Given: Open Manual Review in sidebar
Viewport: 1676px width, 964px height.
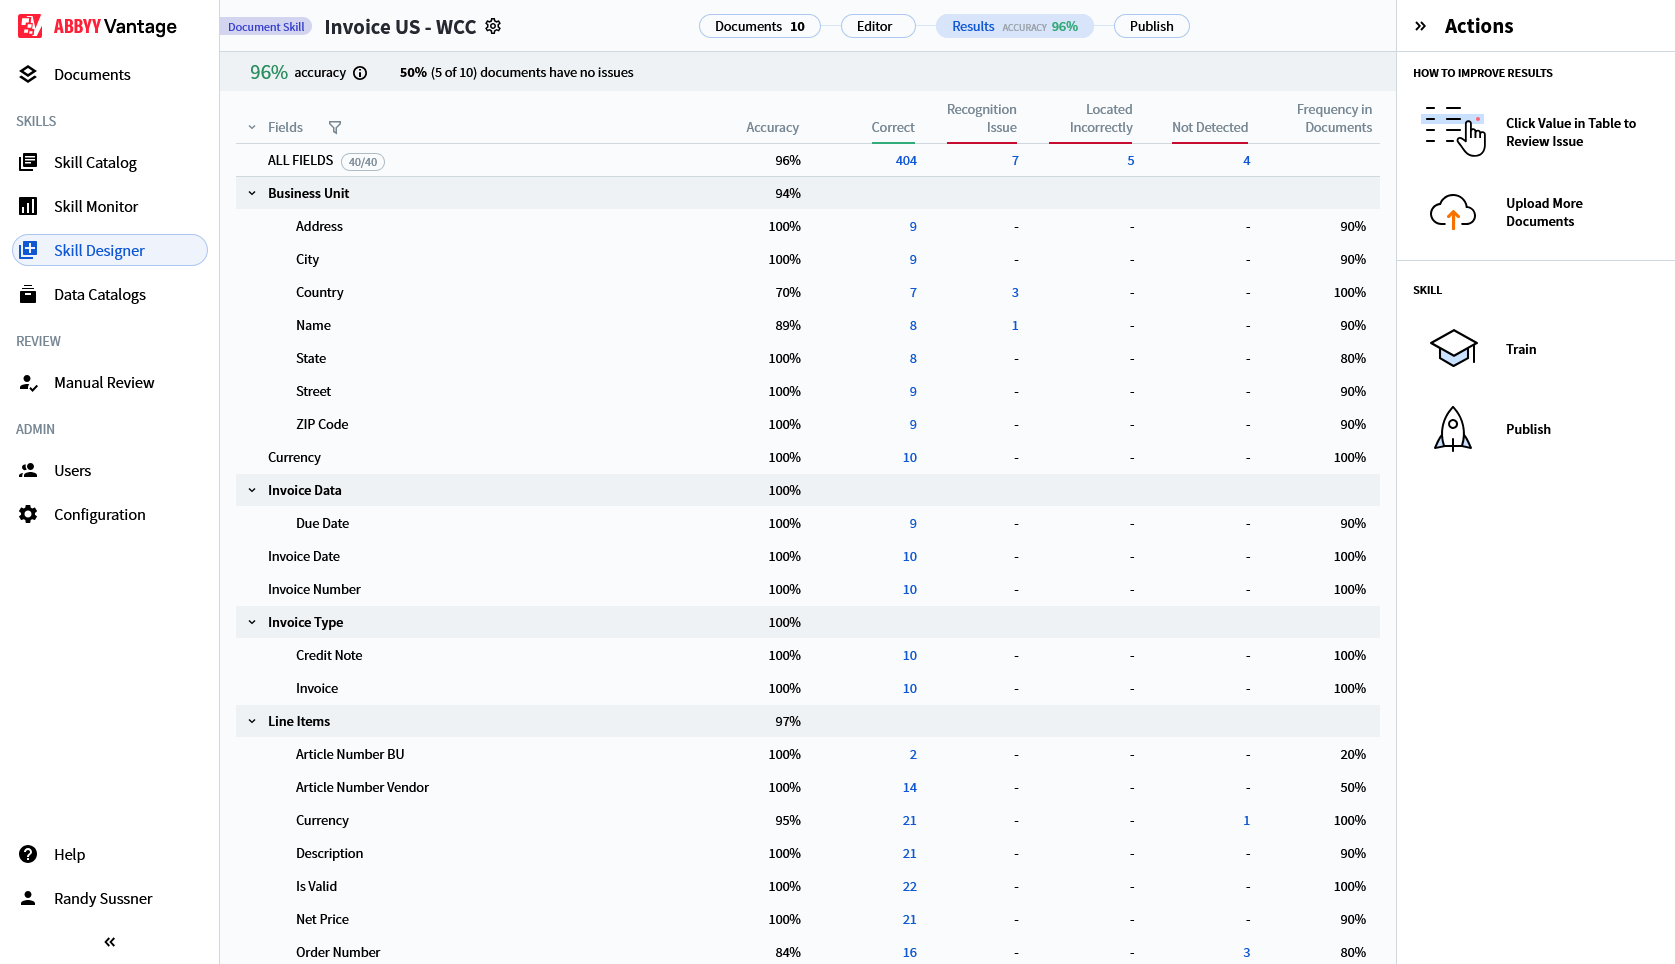Looking at the screenshot, I should 104,382.
